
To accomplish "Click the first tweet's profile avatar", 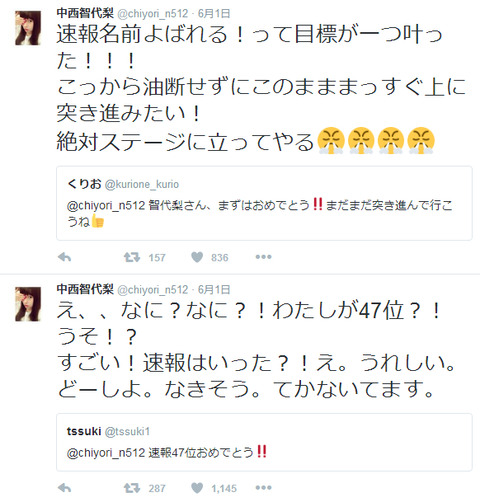I will [28, 28].
